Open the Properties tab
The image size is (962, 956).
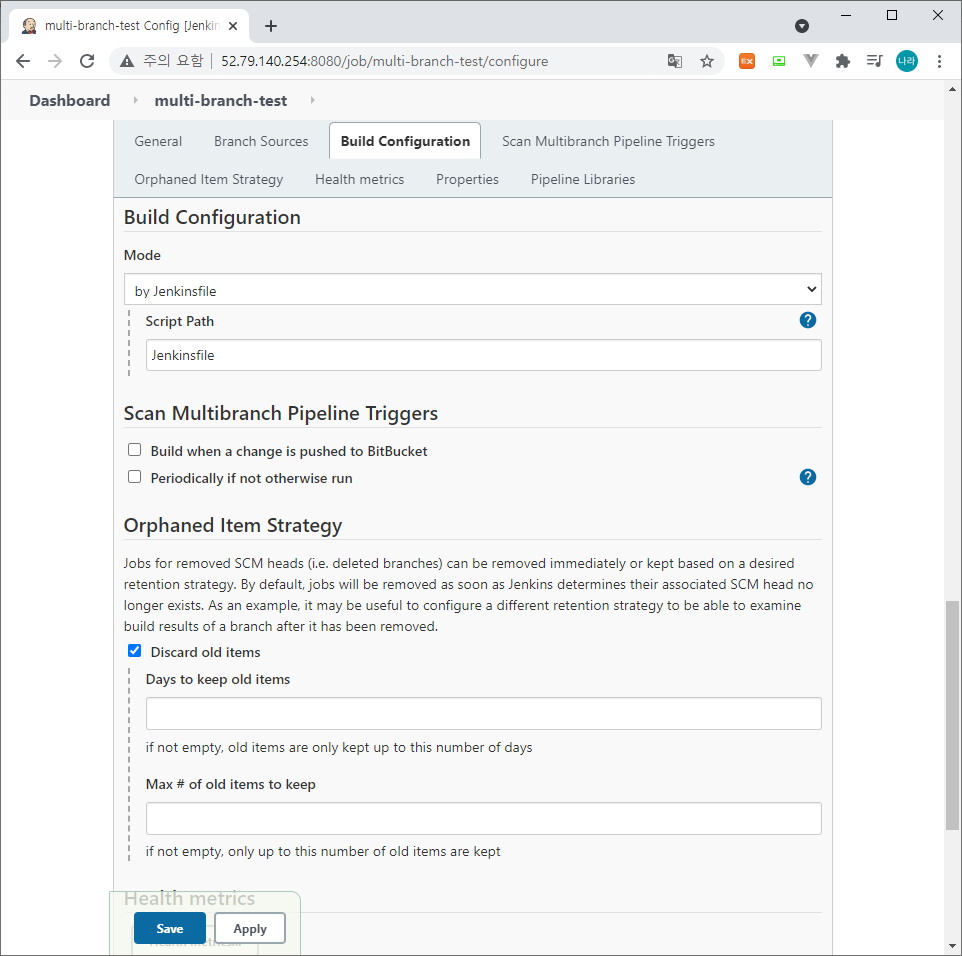tap(468, 179)
